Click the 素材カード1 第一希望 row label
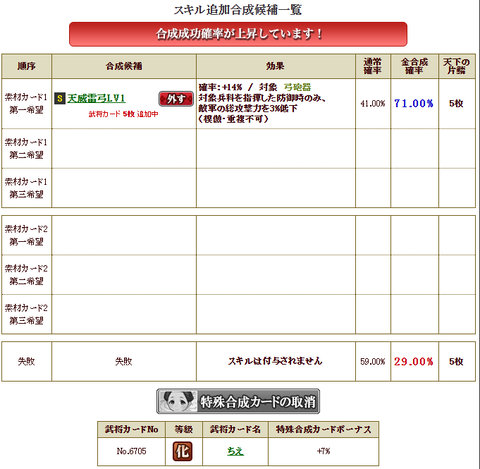Screen dimensions: 480x469 tap(26, 103)
